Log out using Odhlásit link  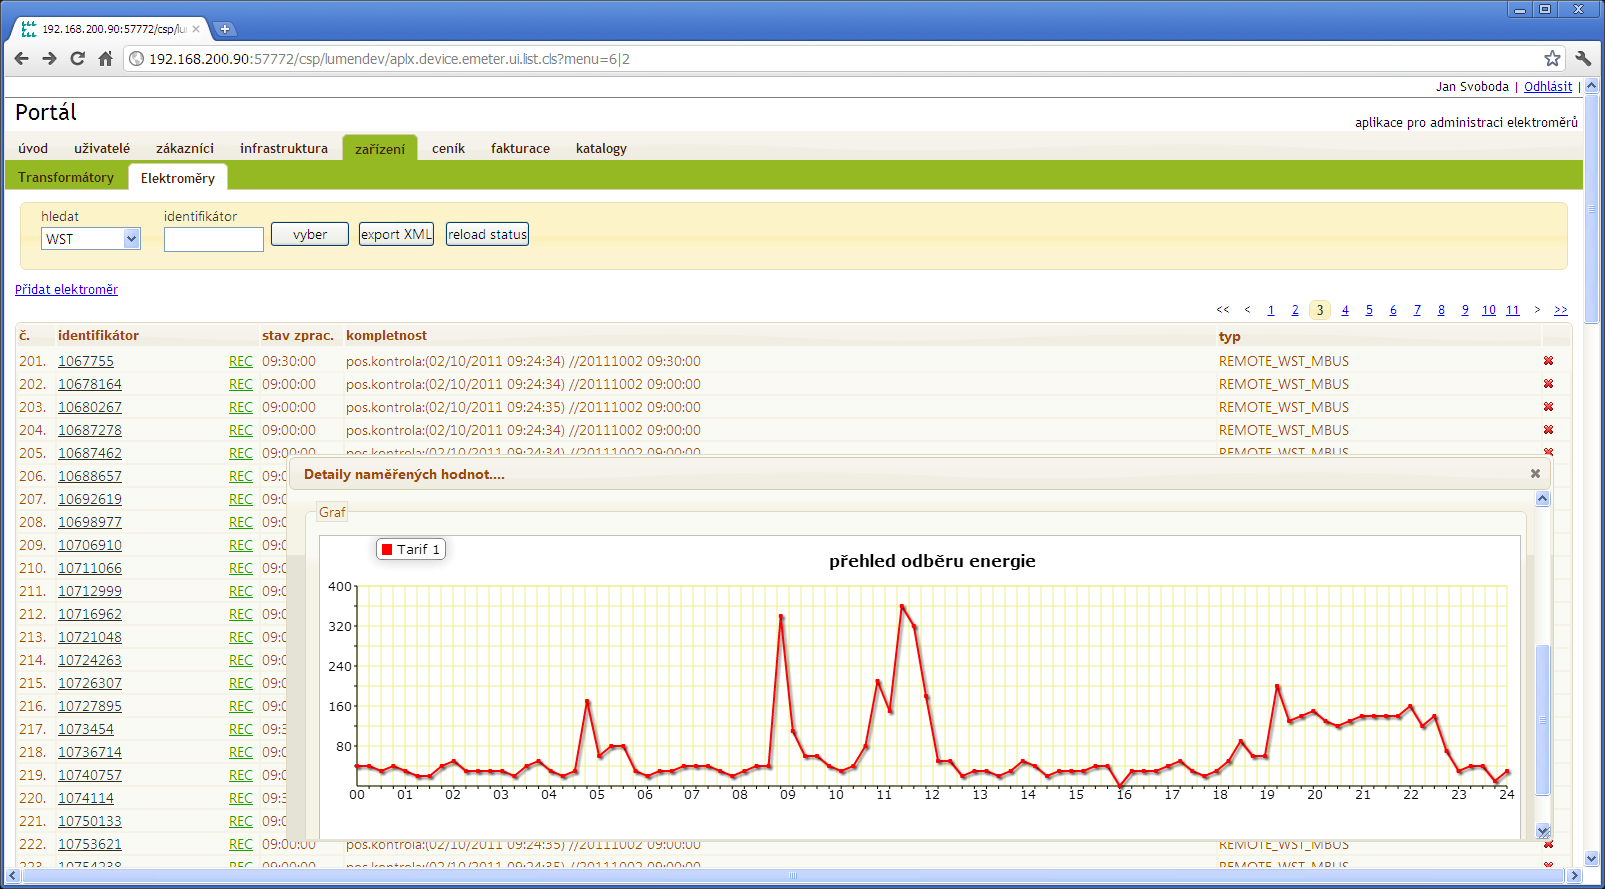pyautogui.click(x=1548, y=86)
